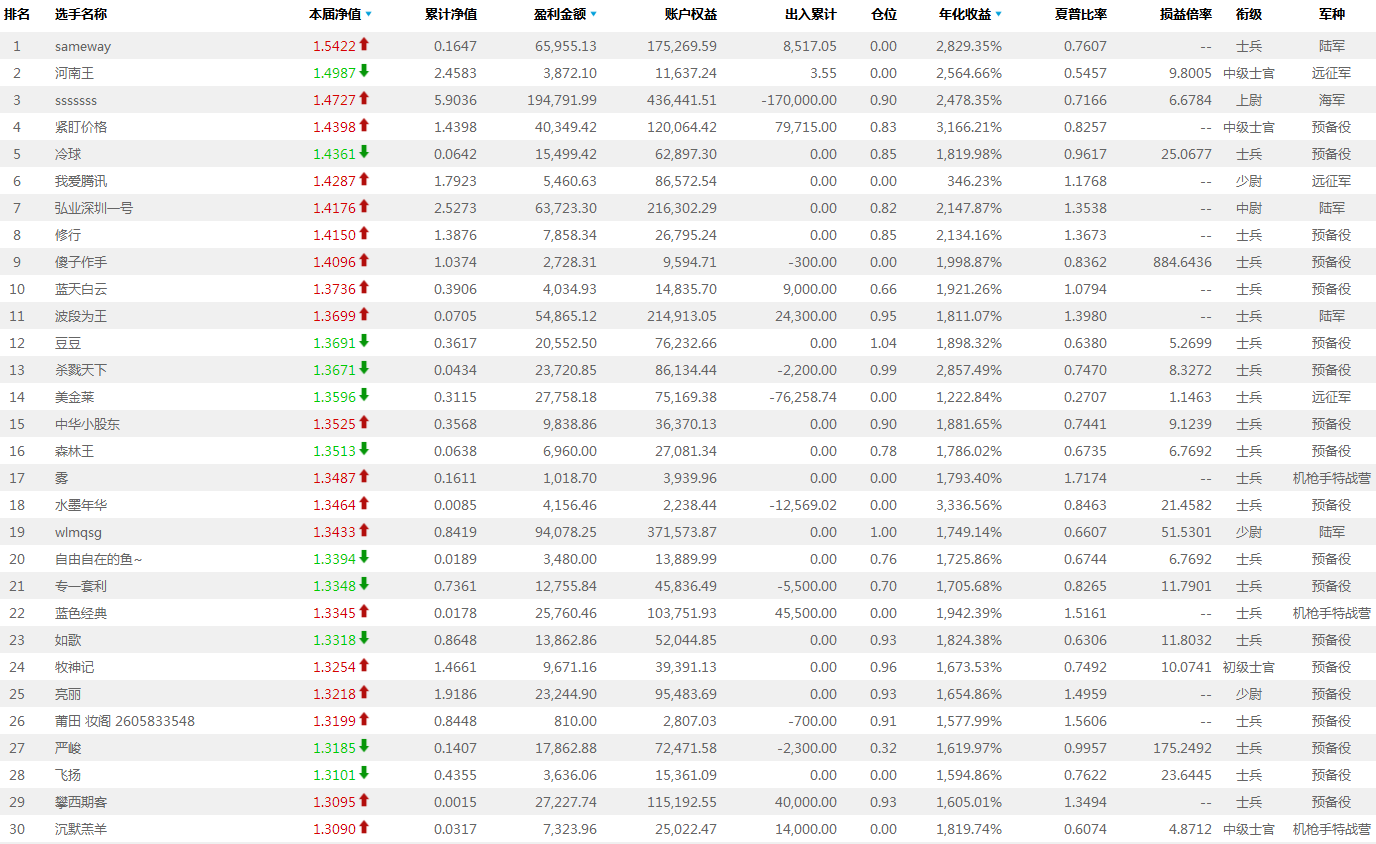Viewport: 1376px width, 844px height.
Task: Open player 攀西期客's profile
Action: [x=81, y=802]
